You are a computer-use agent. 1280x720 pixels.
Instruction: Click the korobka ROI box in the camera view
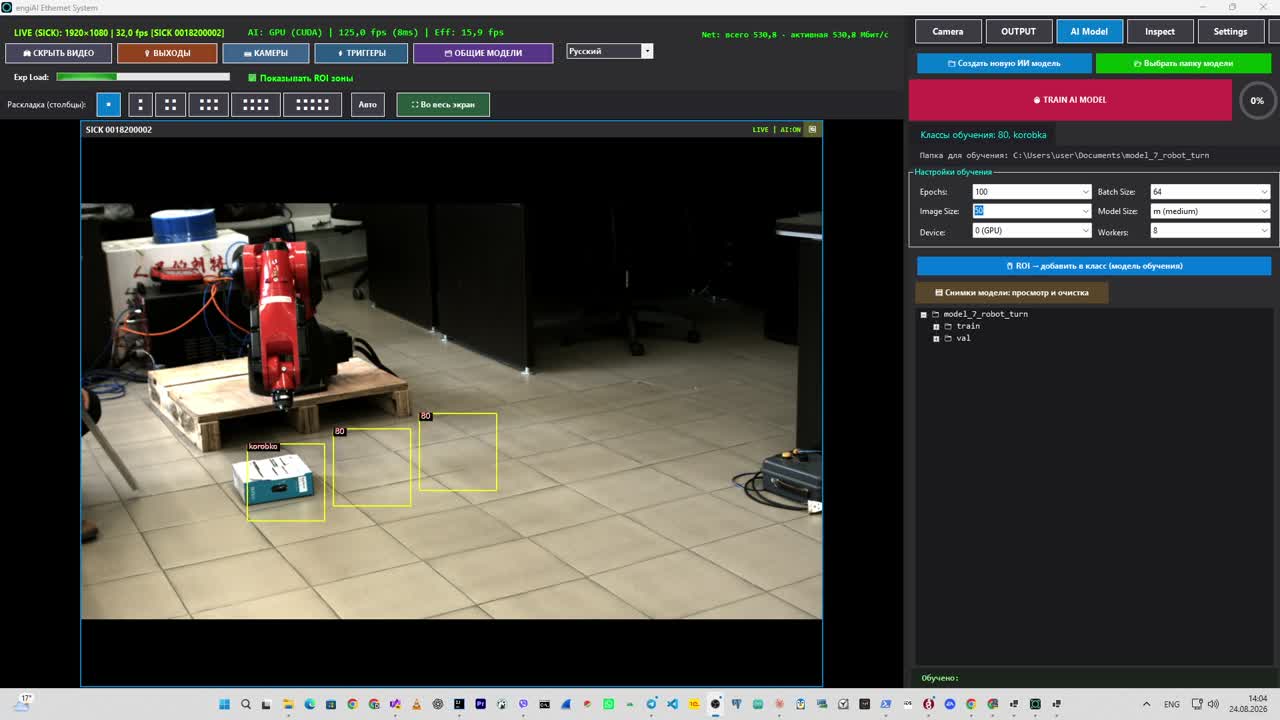coord(286,482)
